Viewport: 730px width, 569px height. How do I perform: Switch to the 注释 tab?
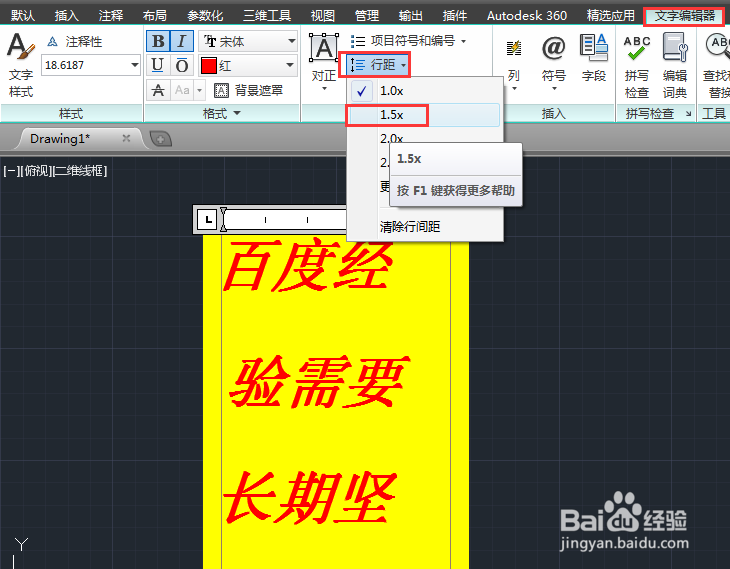pyautogui.click(x=111, y=15)
